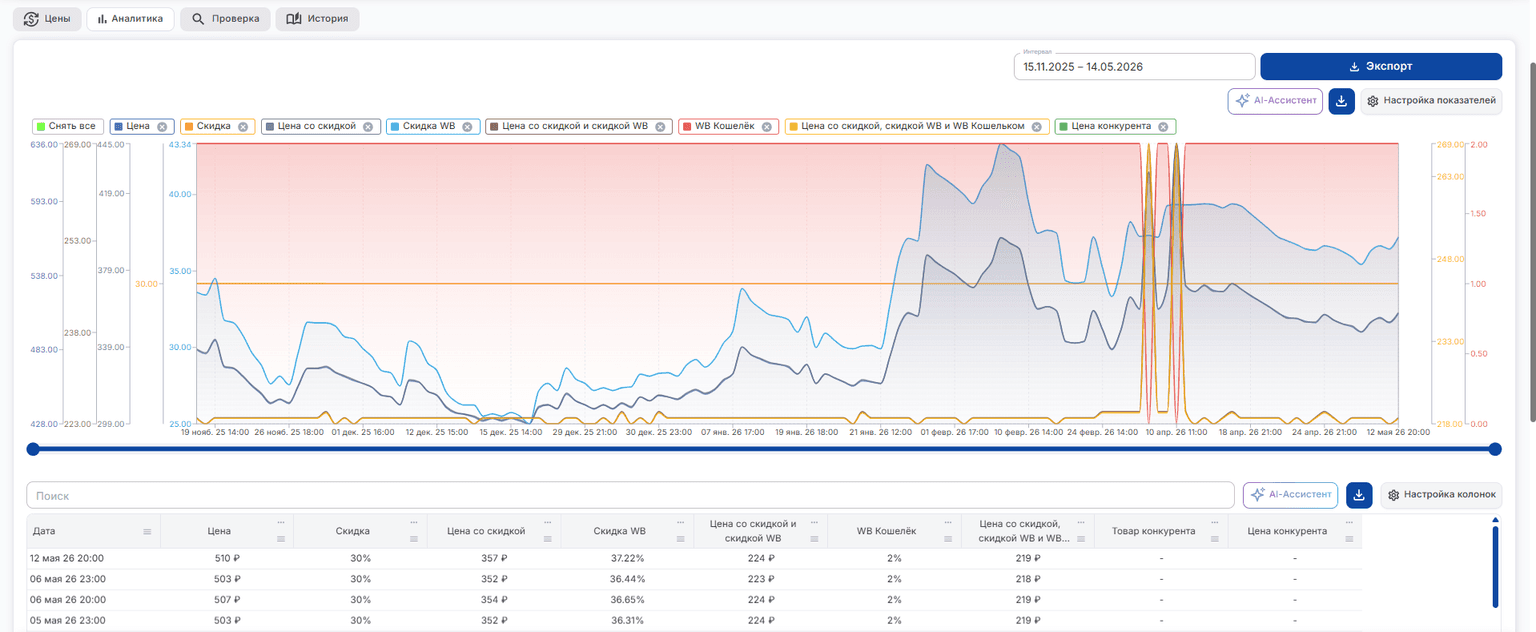Click the download icon beside Настройка показателей
Viewport: 1536px width, 632px height.
click(x=1341, y=101)
